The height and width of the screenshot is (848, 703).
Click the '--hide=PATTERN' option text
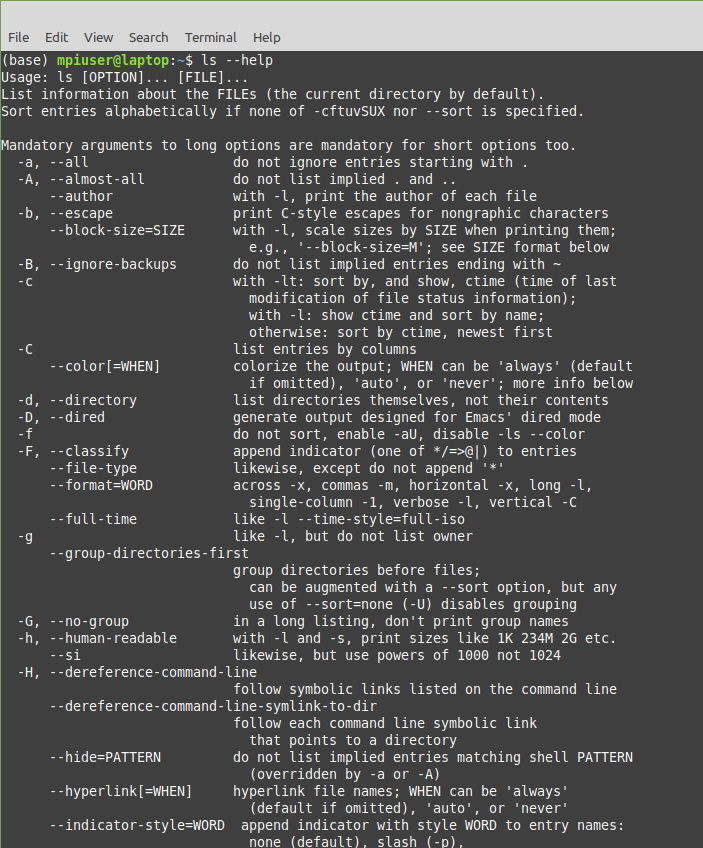pyautogui.click(x=105, y=757)
